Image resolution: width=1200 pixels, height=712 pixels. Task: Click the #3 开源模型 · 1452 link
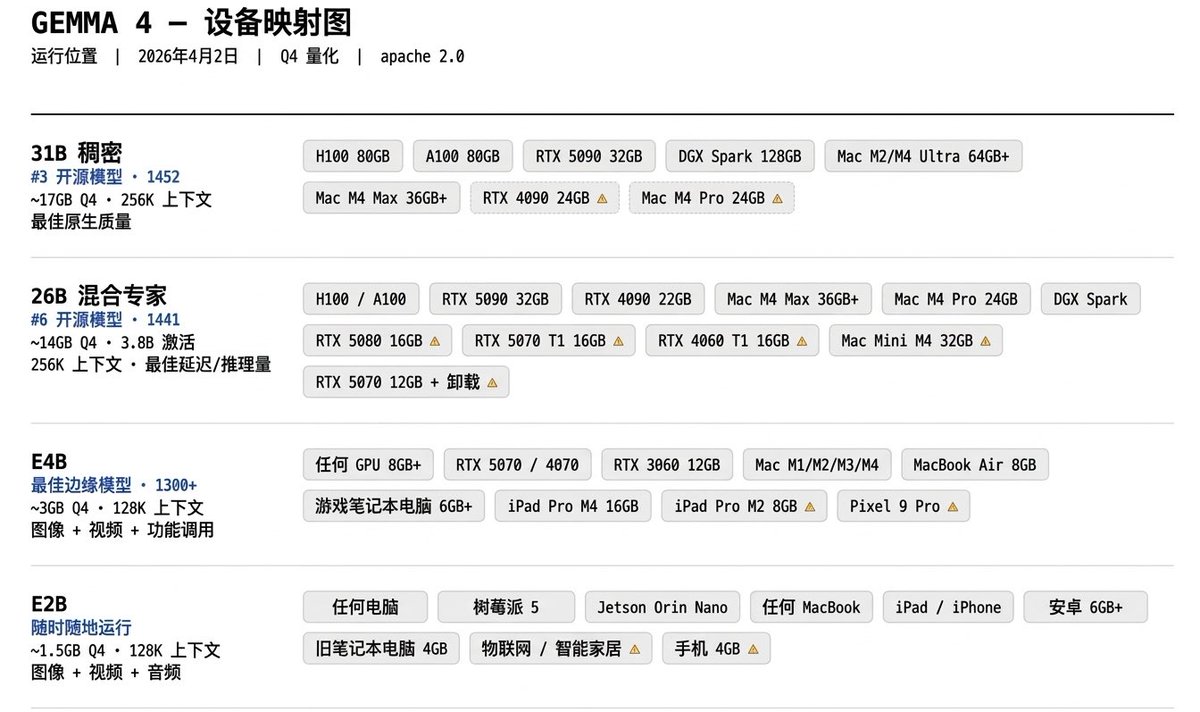click(105, 177)
